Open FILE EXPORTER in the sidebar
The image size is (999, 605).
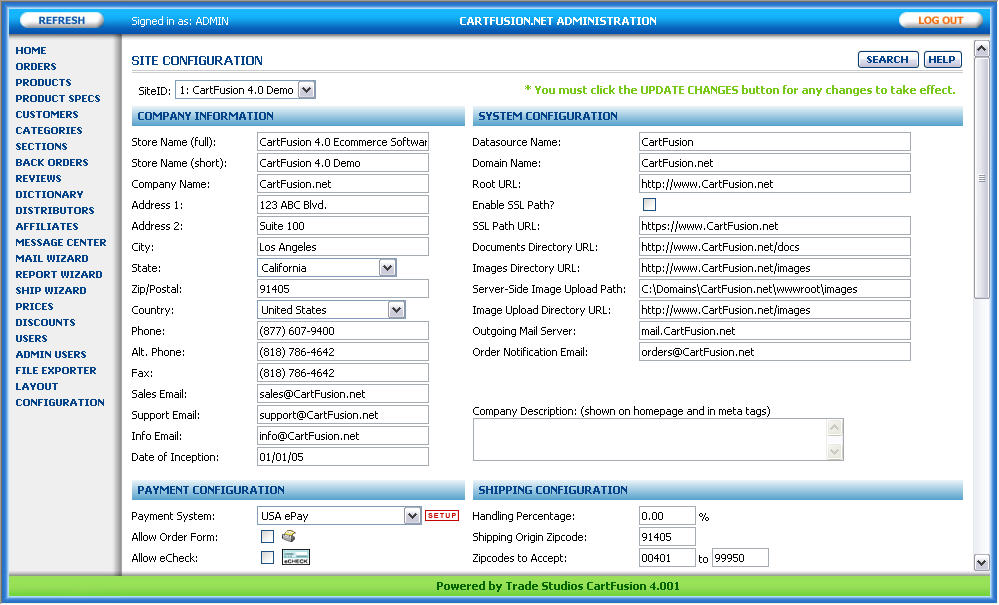click(x=56, y=370)
